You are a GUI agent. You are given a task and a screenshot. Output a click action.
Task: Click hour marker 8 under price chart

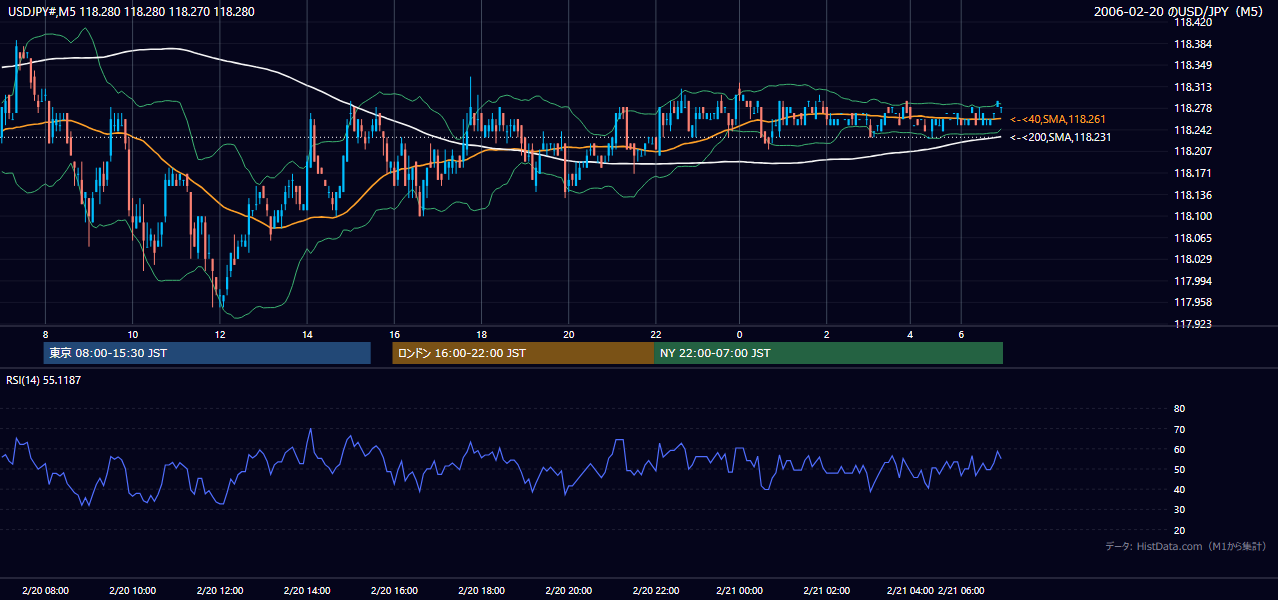46,334
